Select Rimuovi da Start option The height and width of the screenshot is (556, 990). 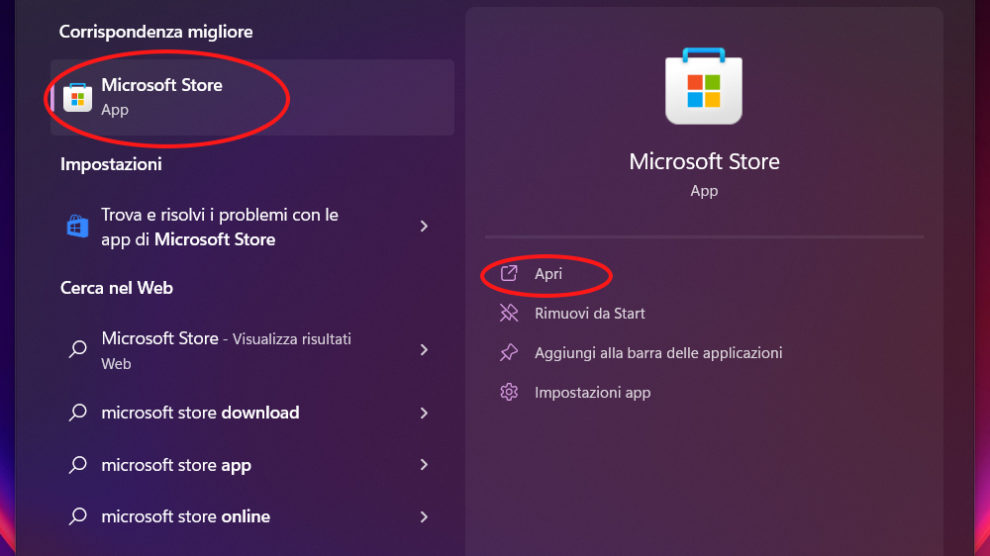(x=589, y=313)
